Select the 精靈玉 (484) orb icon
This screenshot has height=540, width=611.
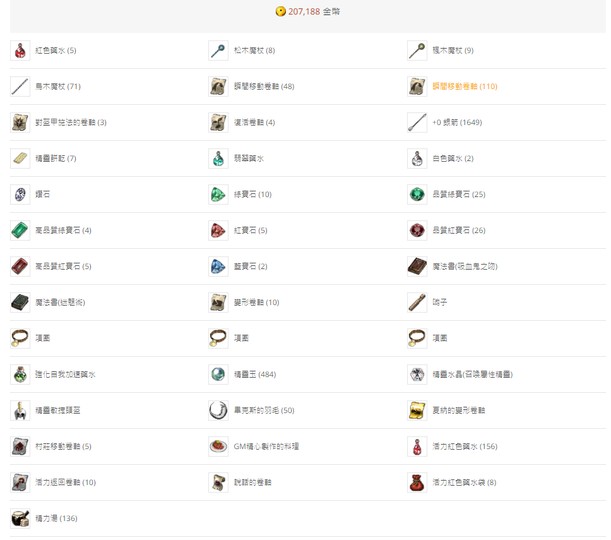pyautogui.click(x=218, y=375)
